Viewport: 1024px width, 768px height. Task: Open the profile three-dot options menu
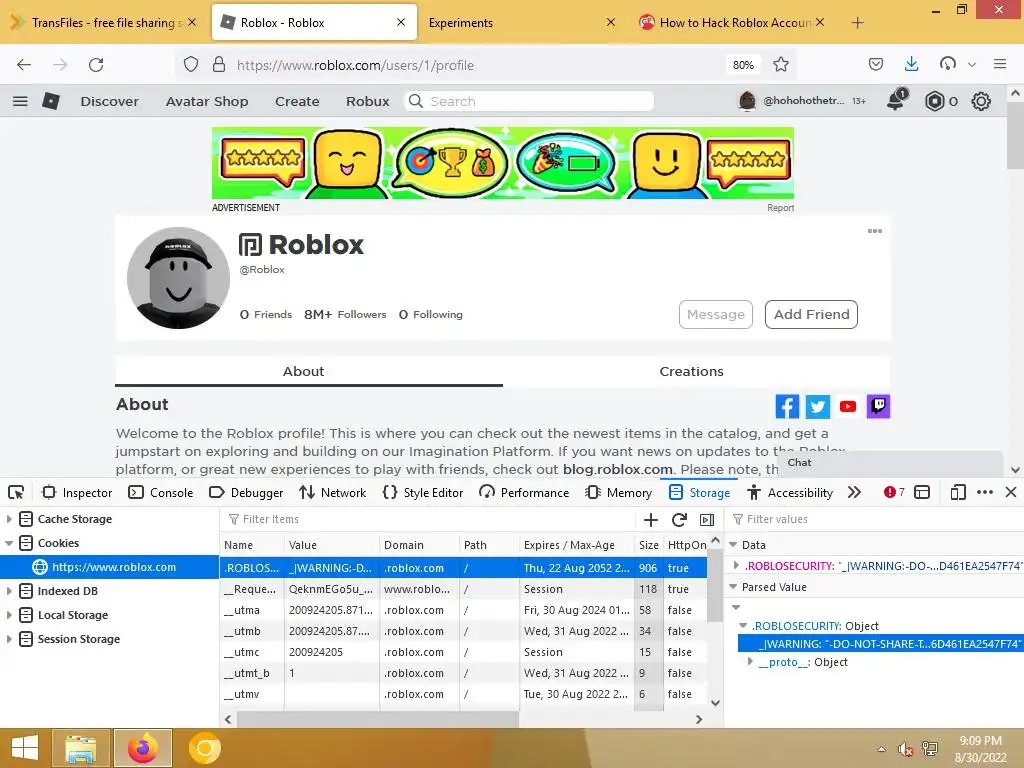click(x=874, y=231)
